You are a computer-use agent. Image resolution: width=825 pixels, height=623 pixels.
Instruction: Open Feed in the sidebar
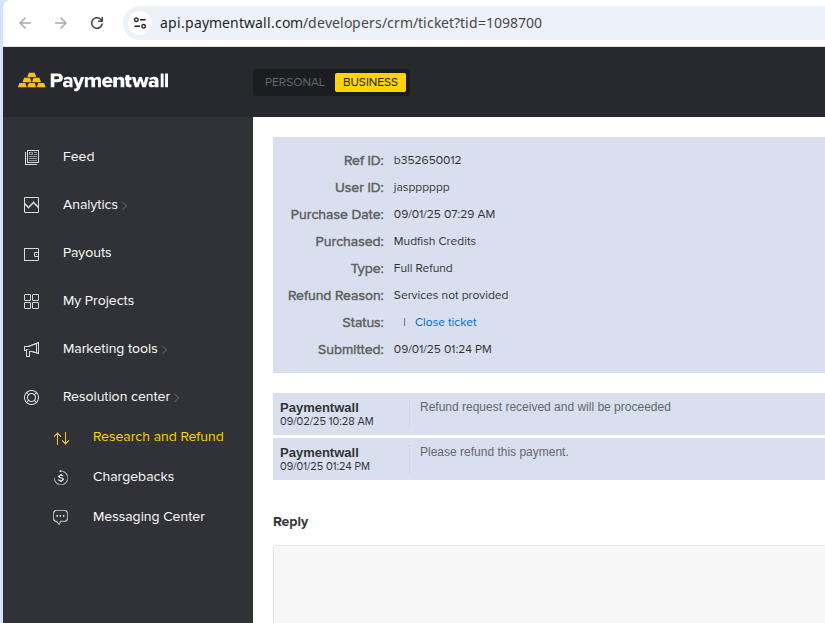click(79, 157)
